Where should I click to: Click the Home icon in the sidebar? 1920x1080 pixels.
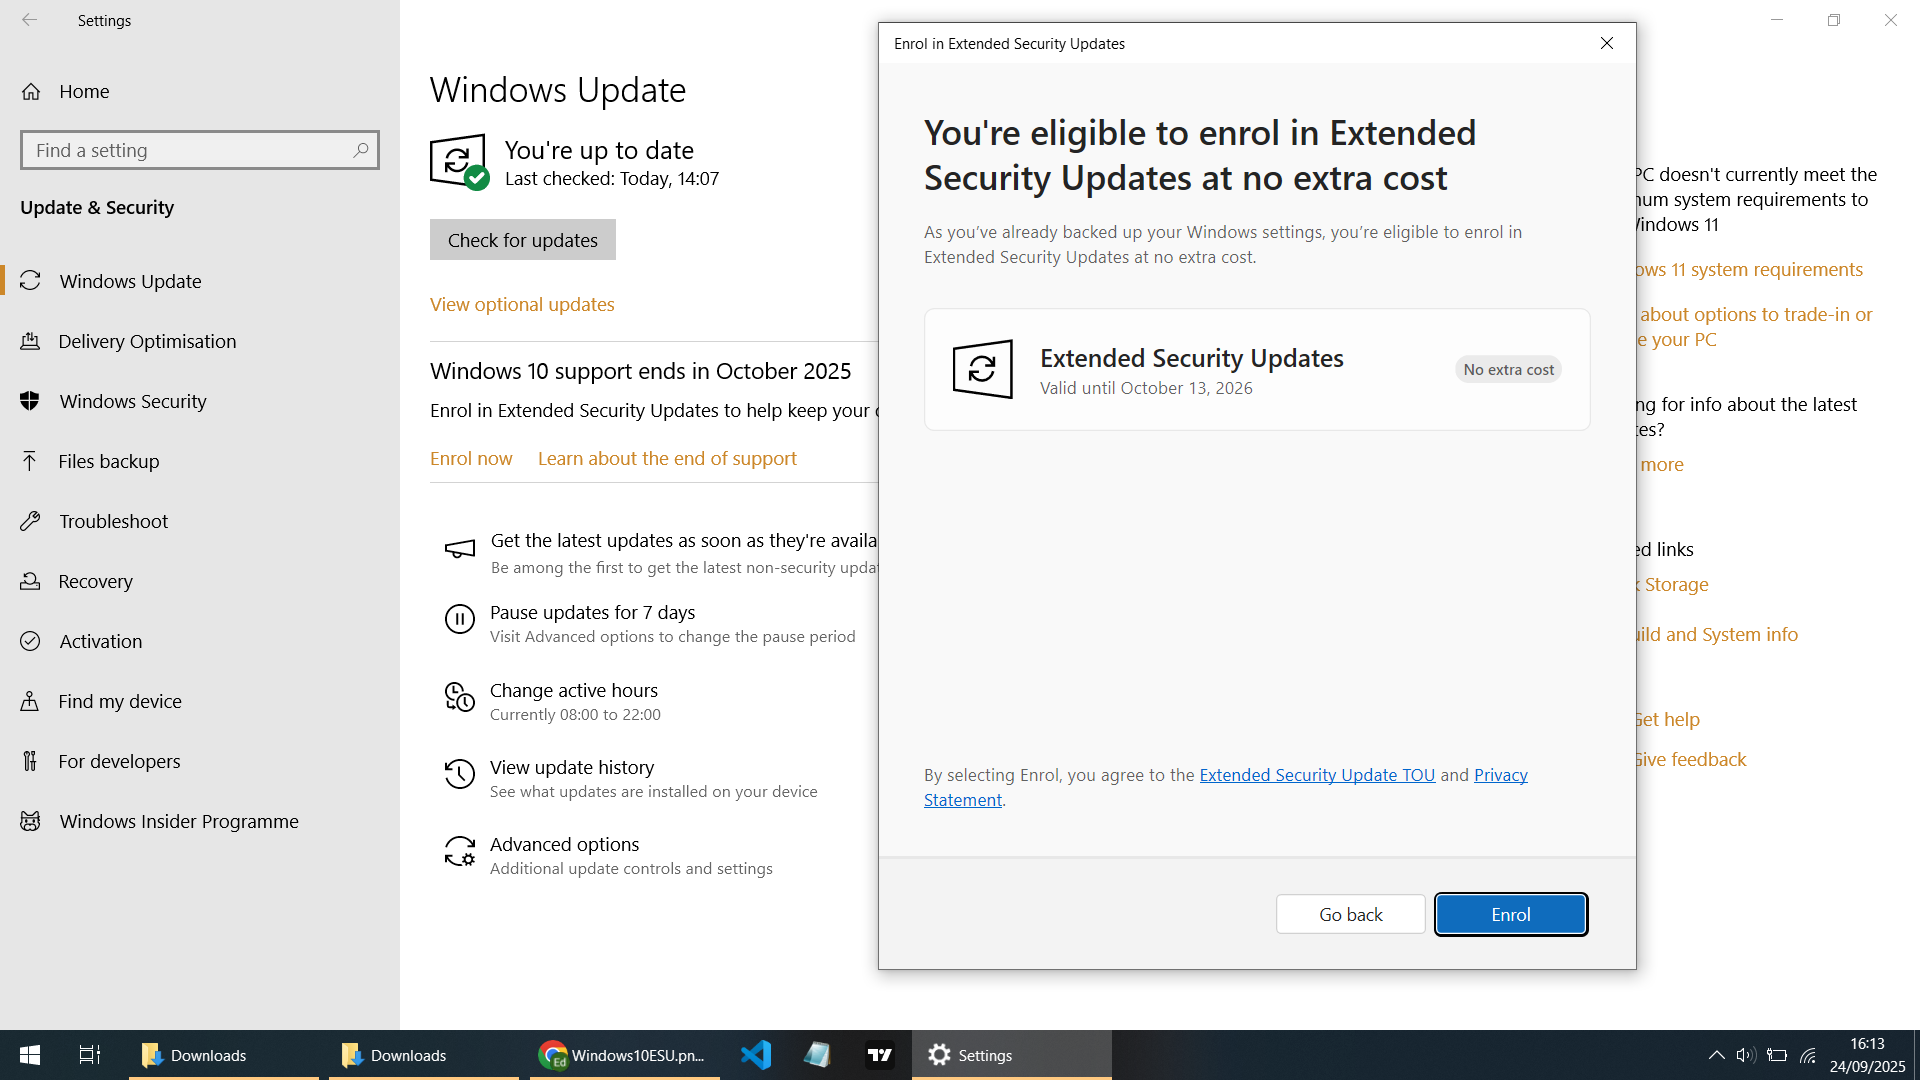[x=31, y=91]
